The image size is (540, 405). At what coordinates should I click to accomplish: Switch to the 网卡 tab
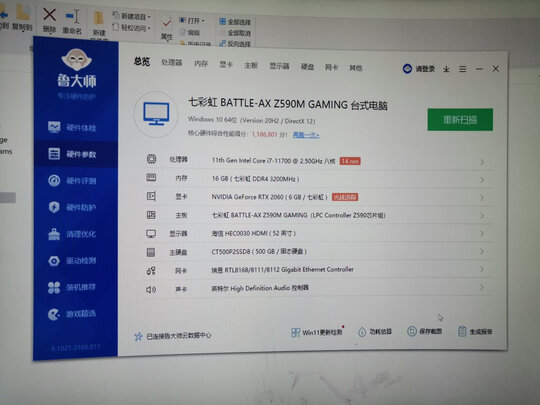pyautogui.click(x=332, y=67)
